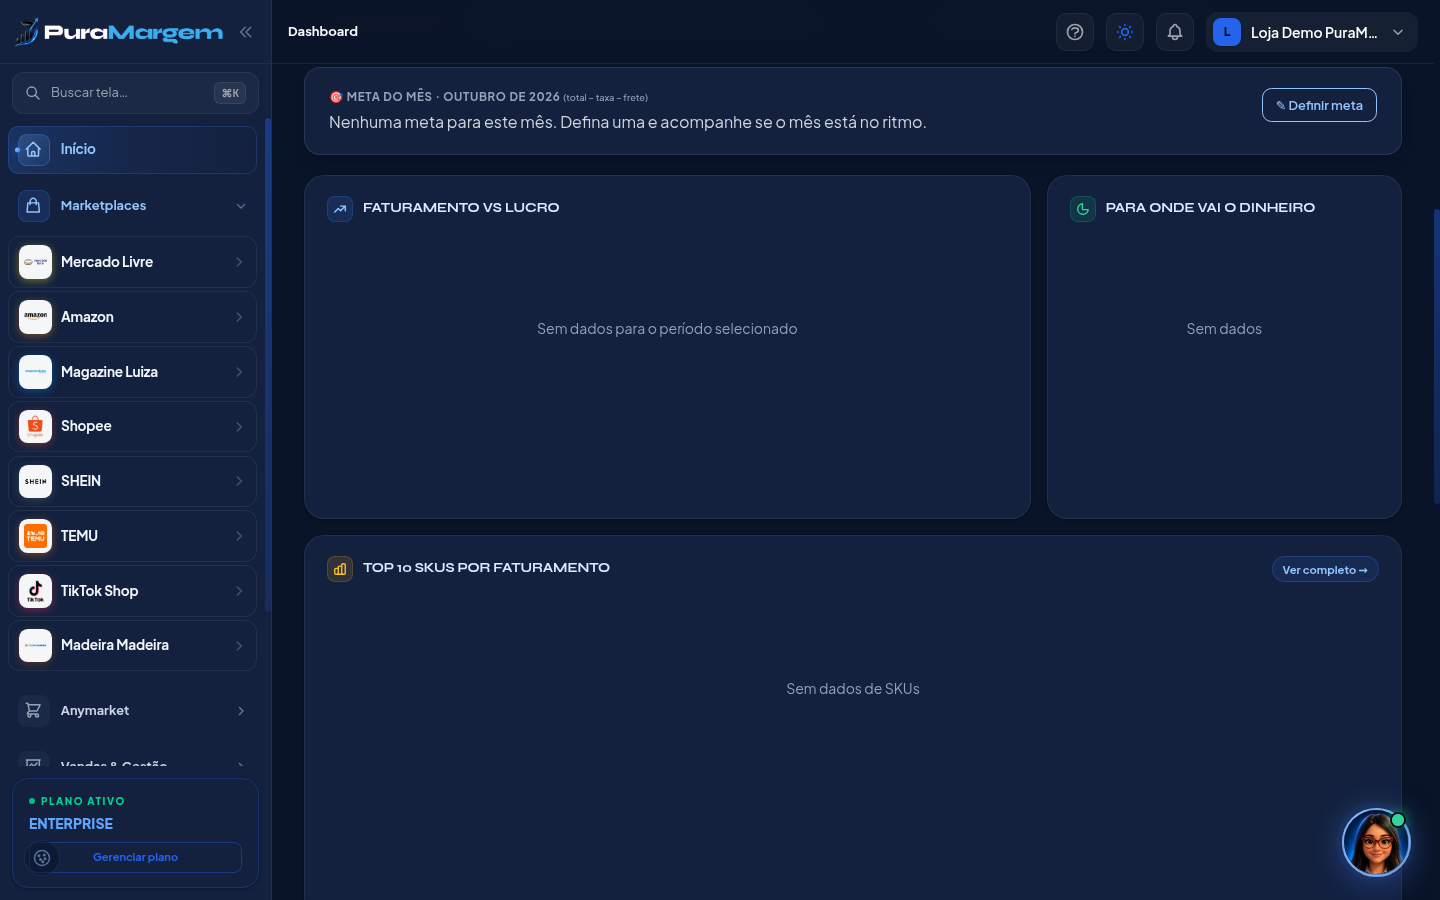The height and width of the screenshot is (900, 1440).
Task: Click the Magazine Luiza logo icon
Action: point(35,372)
